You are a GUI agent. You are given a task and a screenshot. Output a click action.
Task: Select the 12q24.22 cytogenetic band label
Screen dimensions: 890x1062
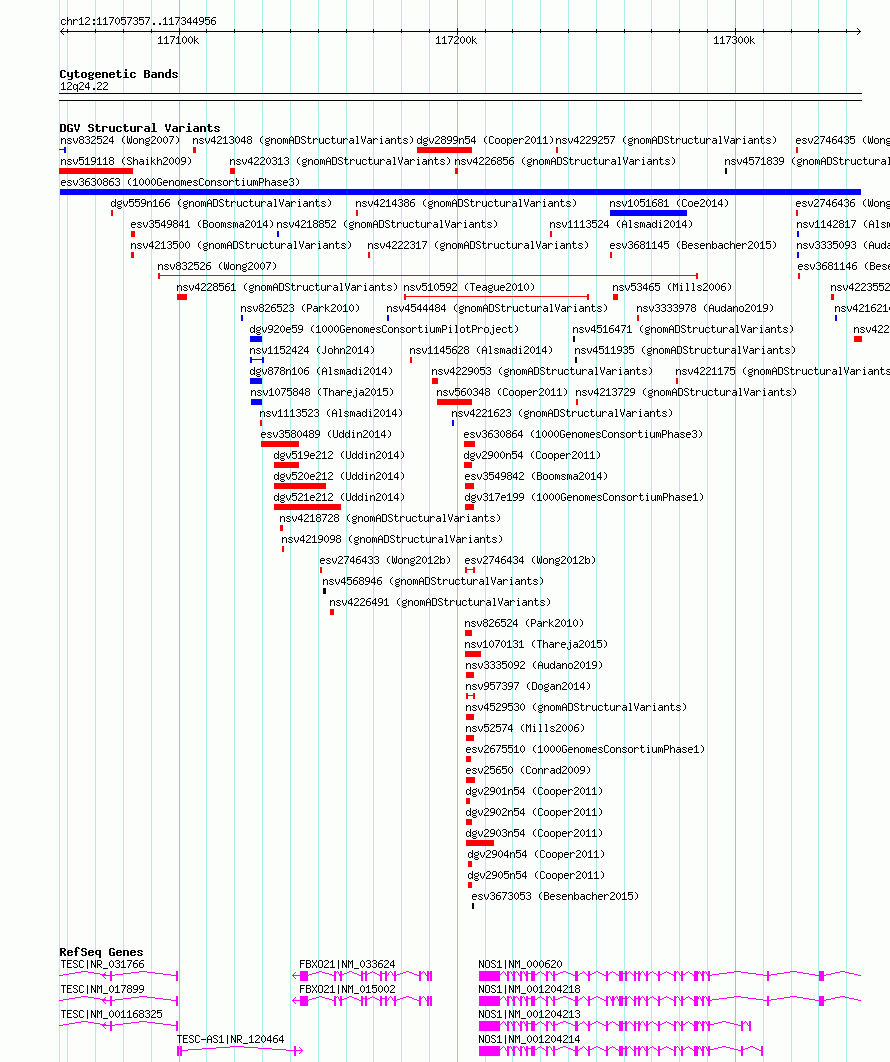[x=84, y=86]
